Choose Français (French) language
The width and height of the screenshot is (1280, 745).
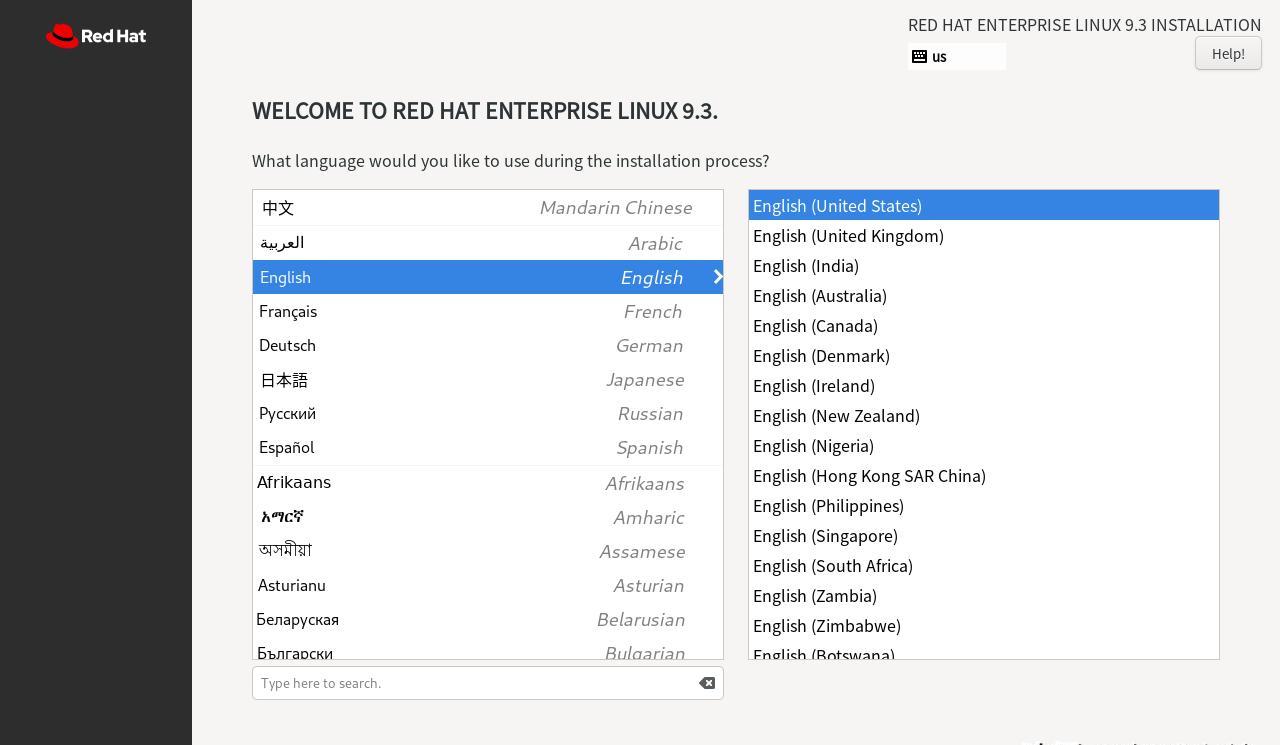click(x=488, y=311)
